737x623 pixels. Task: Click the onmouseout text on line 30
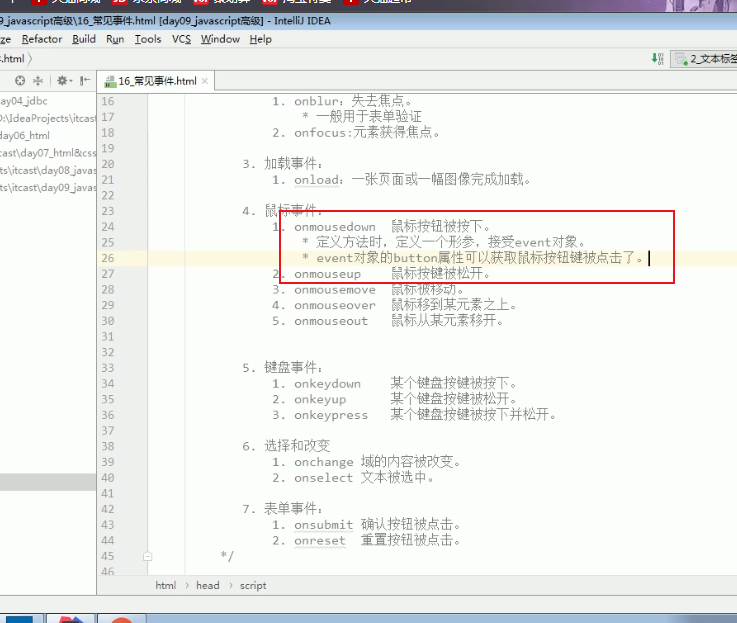point(331,321)
